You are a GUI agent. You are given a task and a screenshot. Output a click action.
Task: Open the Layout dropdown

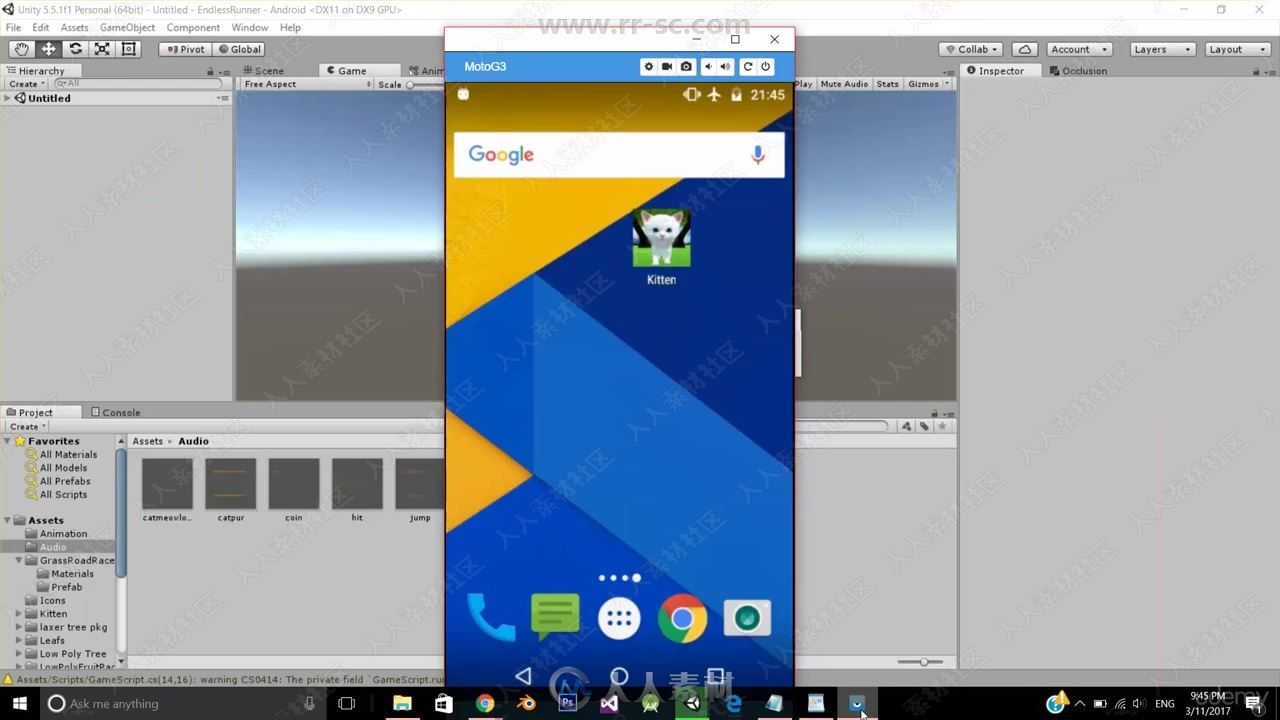coord(1236,49)
